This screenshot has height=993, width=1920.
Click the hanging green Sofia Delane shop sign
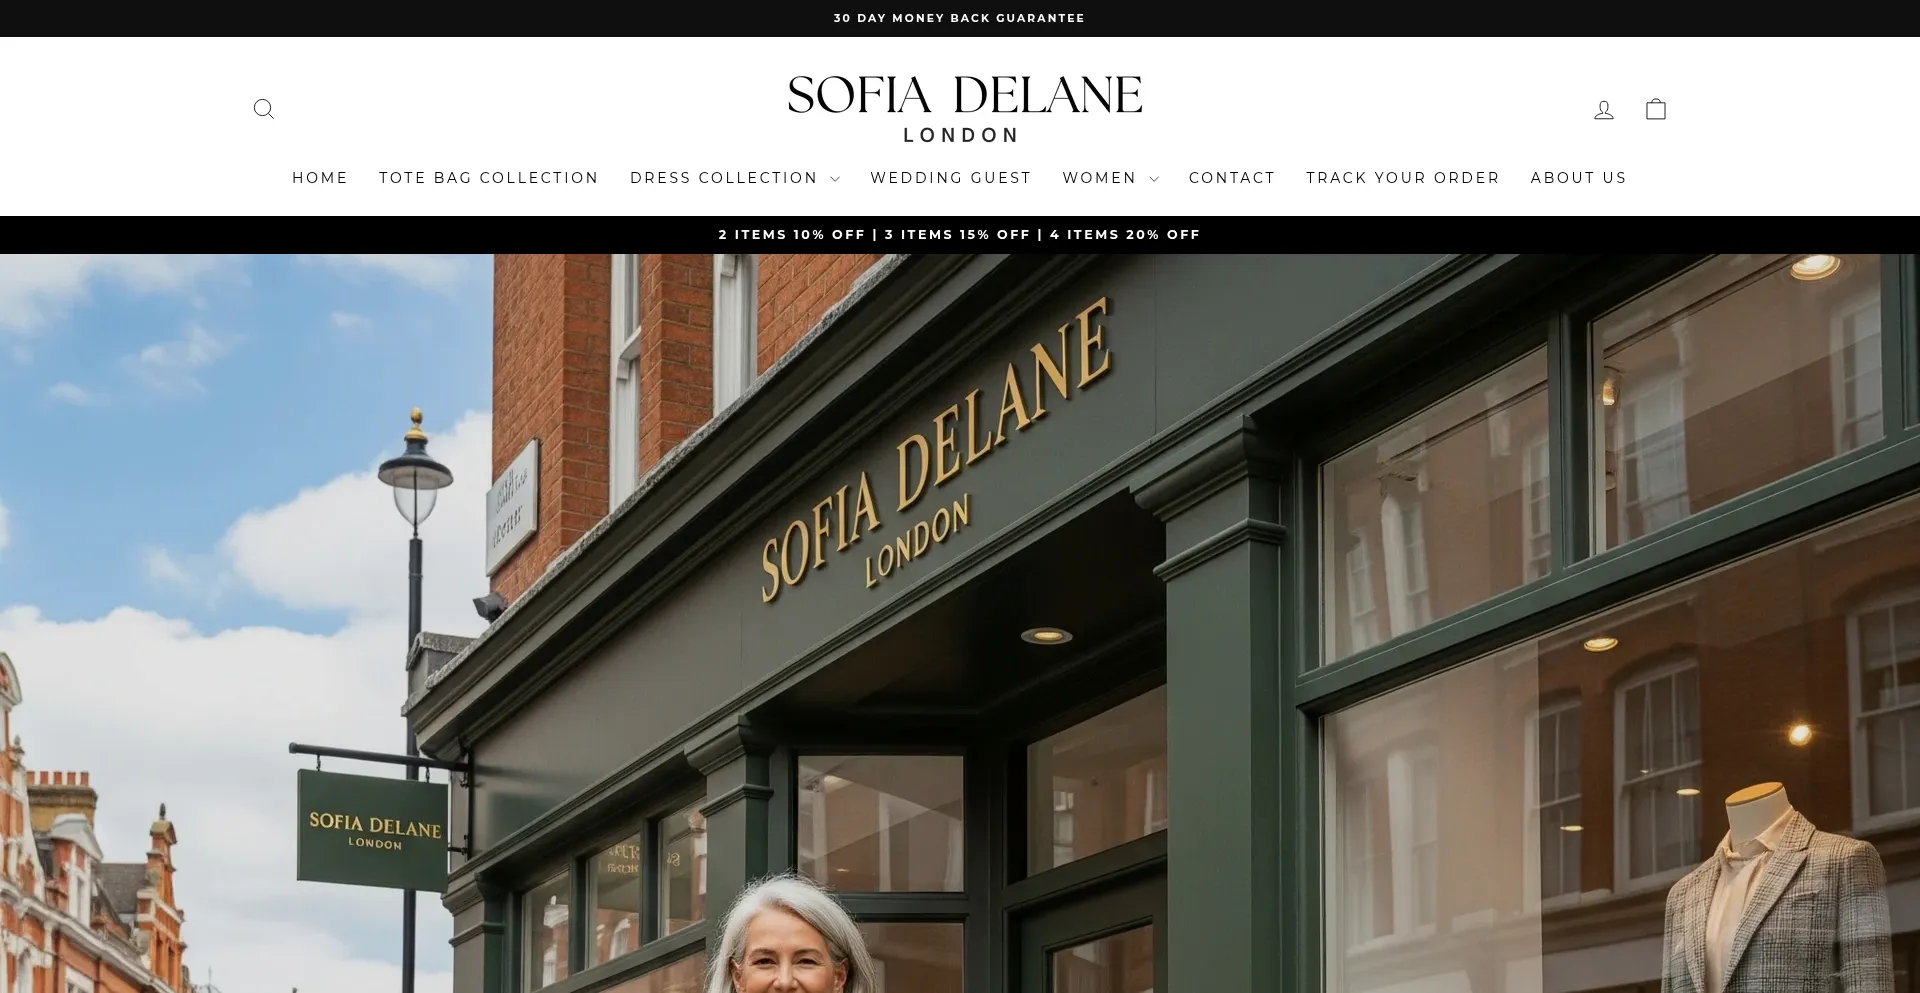tap(372, 830)
